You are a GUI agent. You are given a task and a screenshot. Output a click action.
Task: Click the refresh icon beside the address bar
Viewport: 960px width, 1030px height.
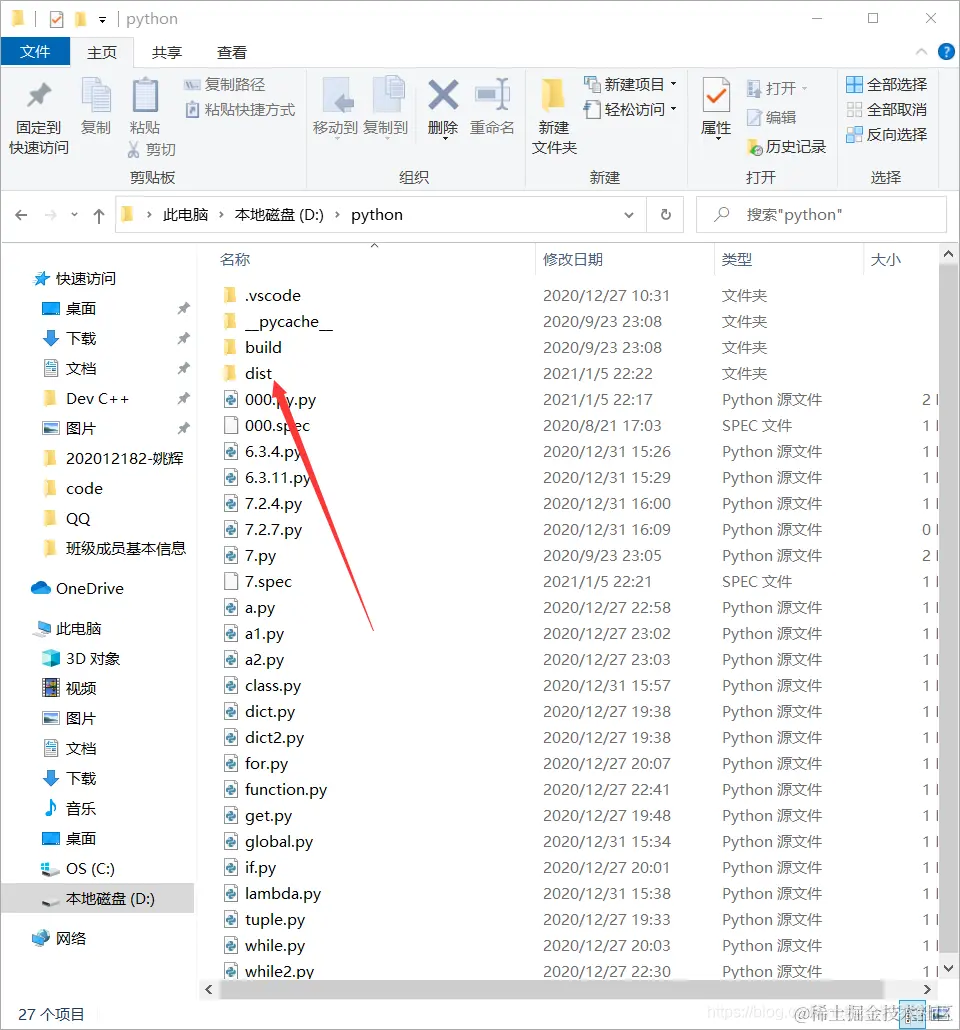[665, 214]
